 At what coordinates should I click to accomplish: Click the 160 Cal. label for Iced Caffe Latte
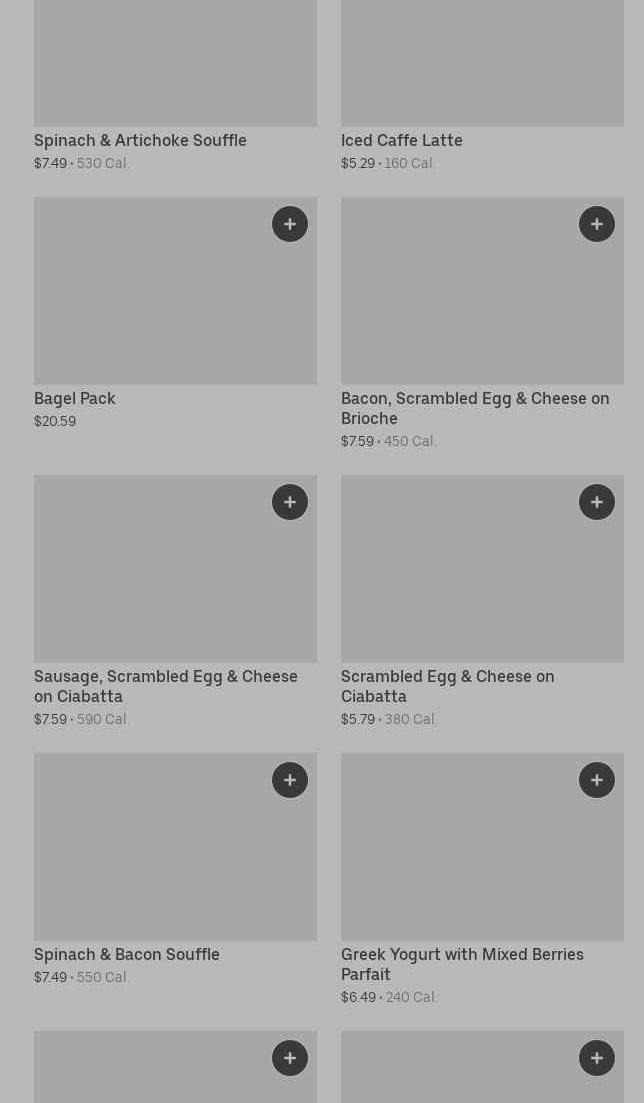410,163
